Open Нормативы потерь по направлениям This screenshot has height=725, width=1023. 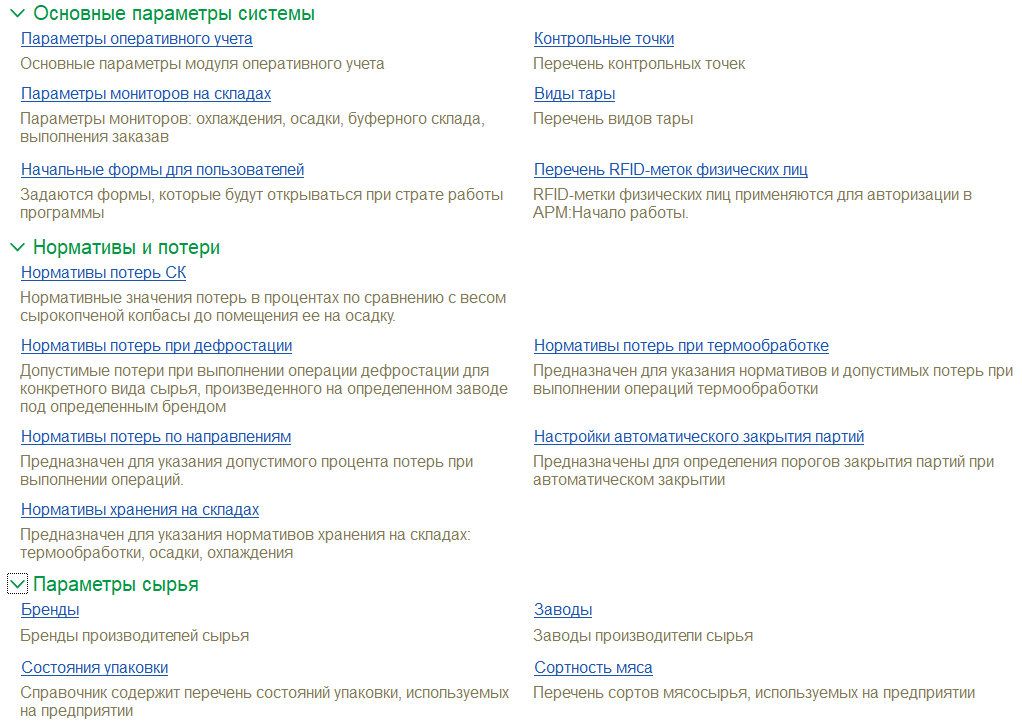(156, 437)
